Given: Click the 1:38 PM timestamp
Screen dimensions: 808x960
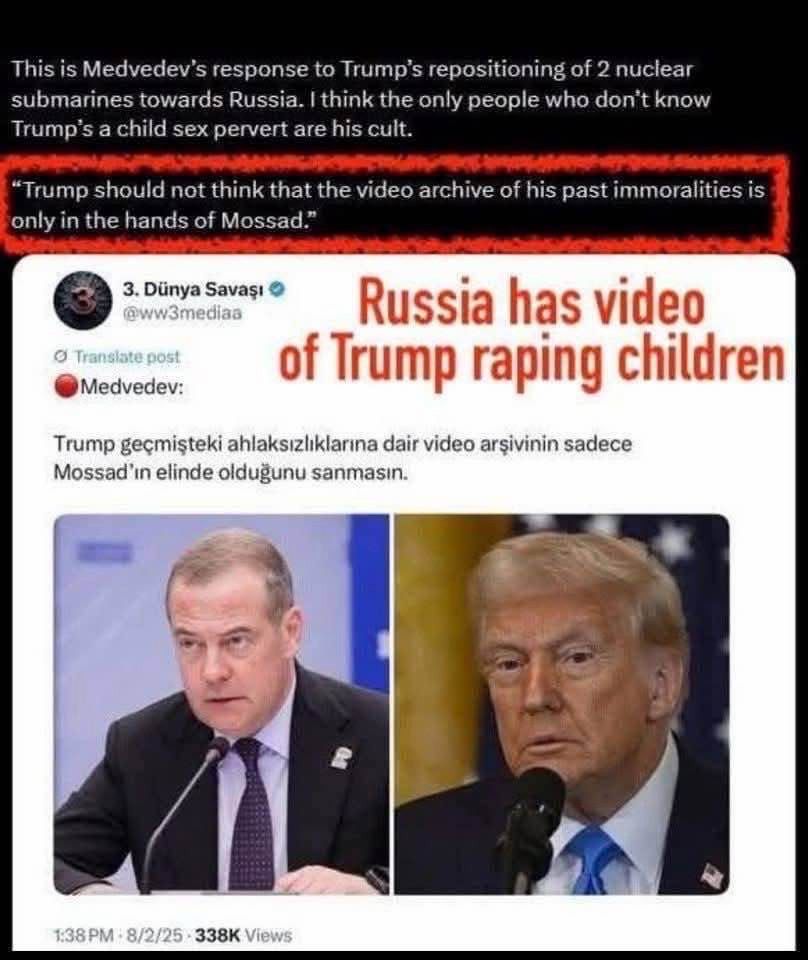Looking at the screenshot, I should 84,936.
